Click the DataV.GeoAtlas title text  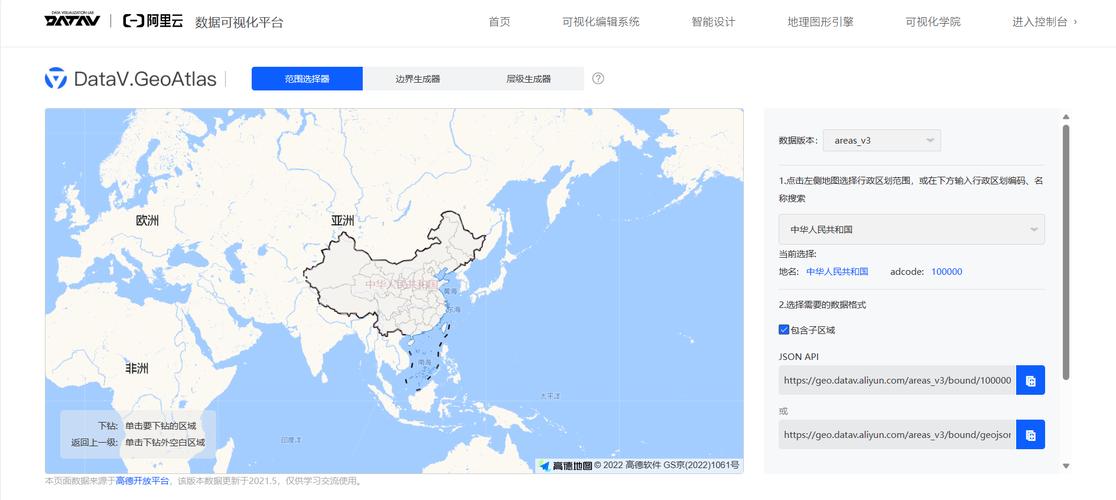145,79
